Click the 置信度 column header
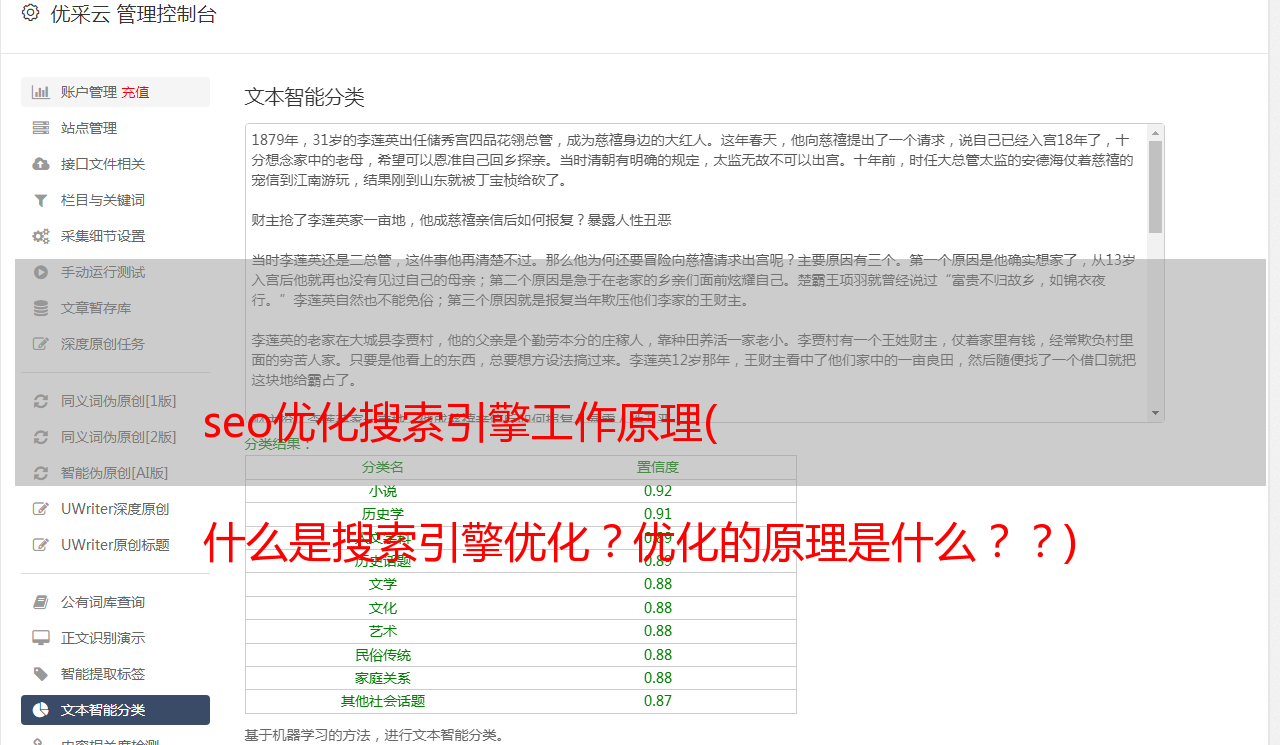 (658, 467)
